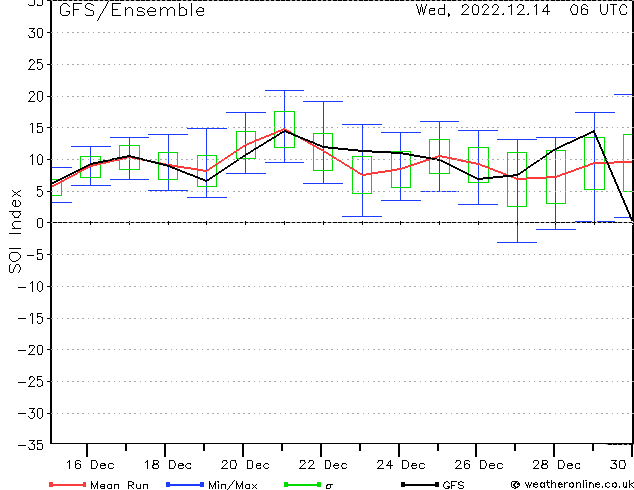Click the green sigma box at 25 Dec
Viewport: 634px width, 490px height.
coord(440,156)
